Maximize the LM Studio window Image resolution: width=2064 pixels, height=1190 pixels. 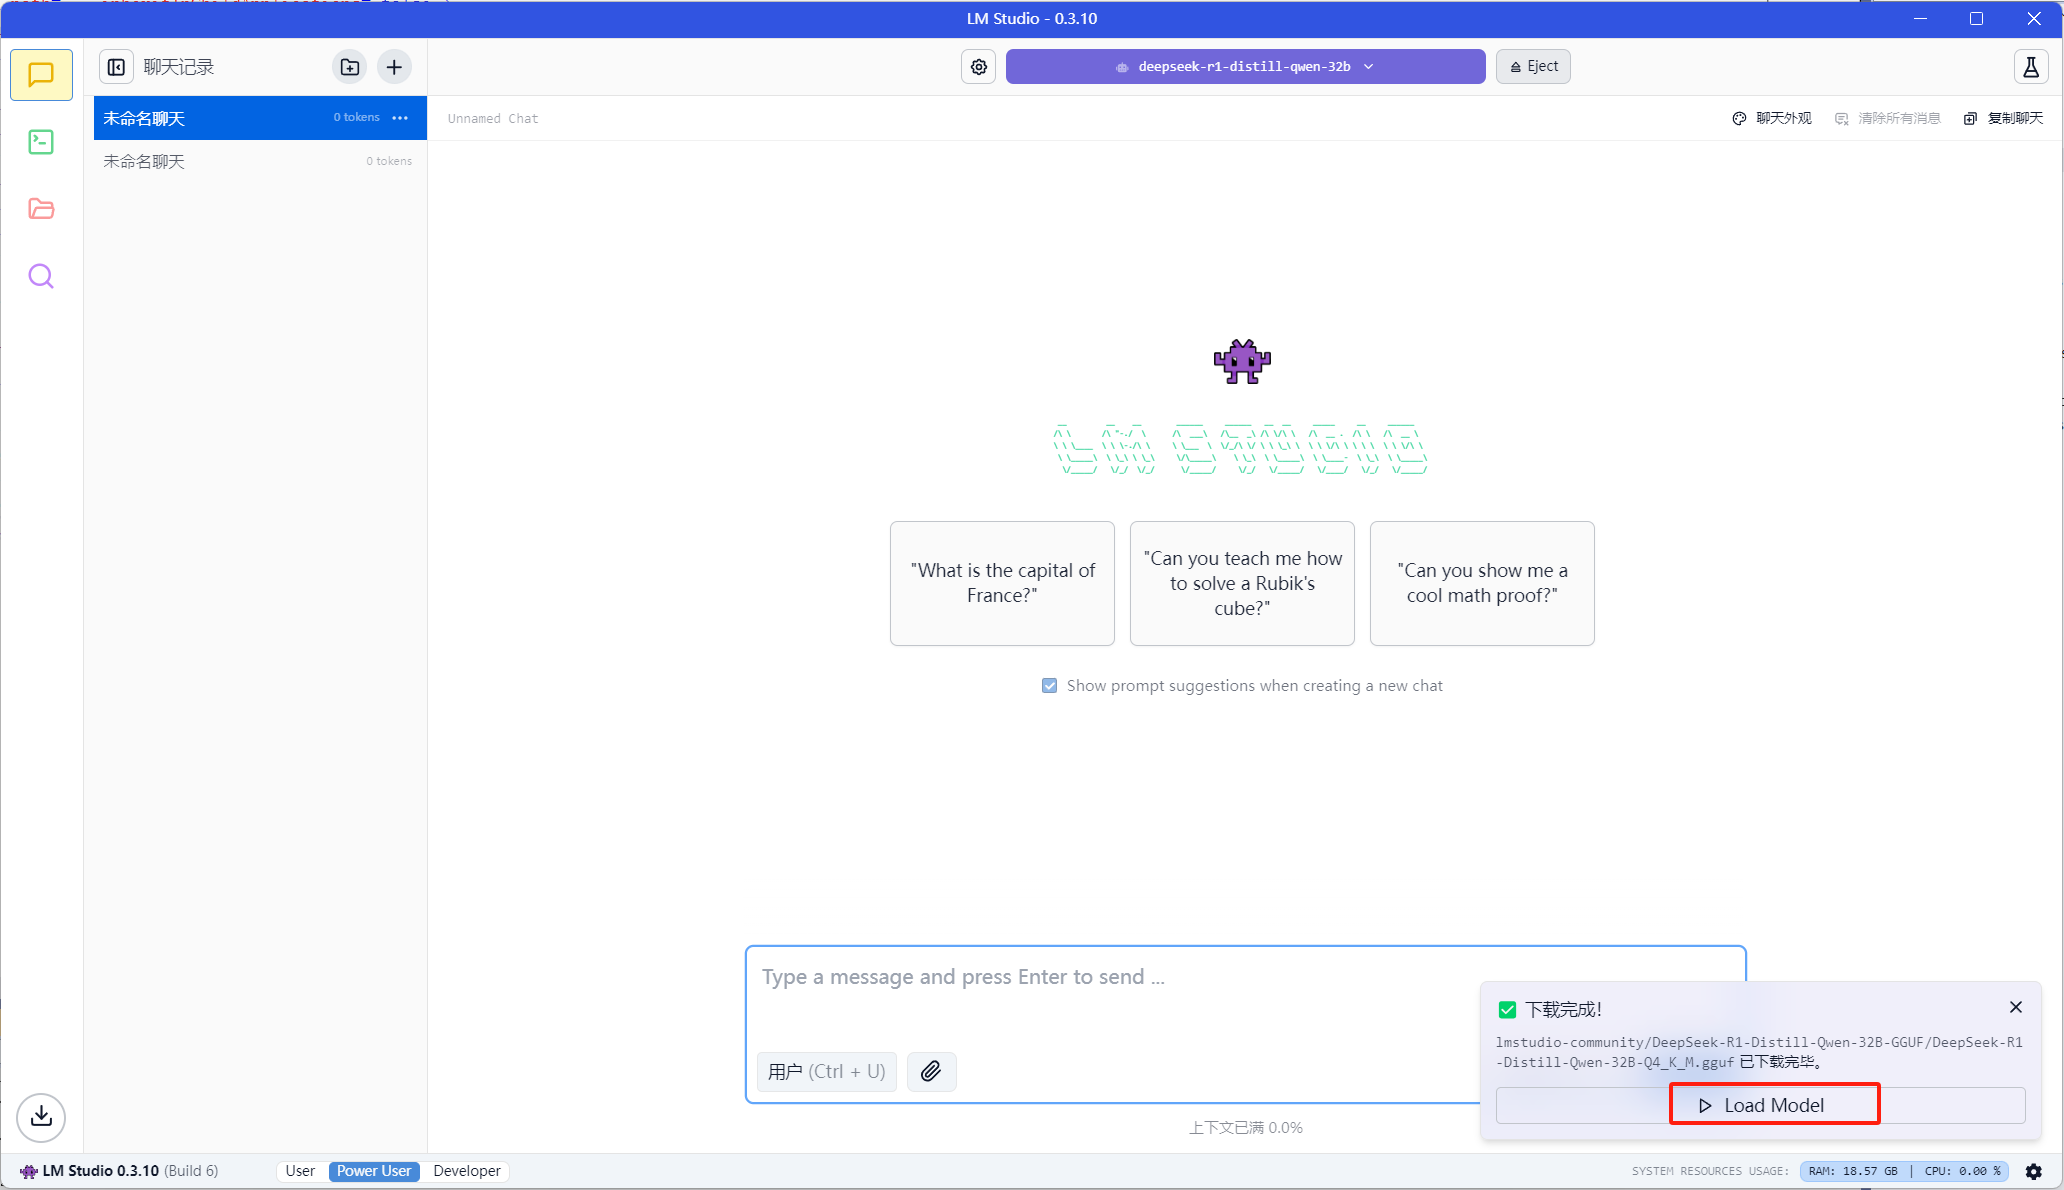(1976, 19)
